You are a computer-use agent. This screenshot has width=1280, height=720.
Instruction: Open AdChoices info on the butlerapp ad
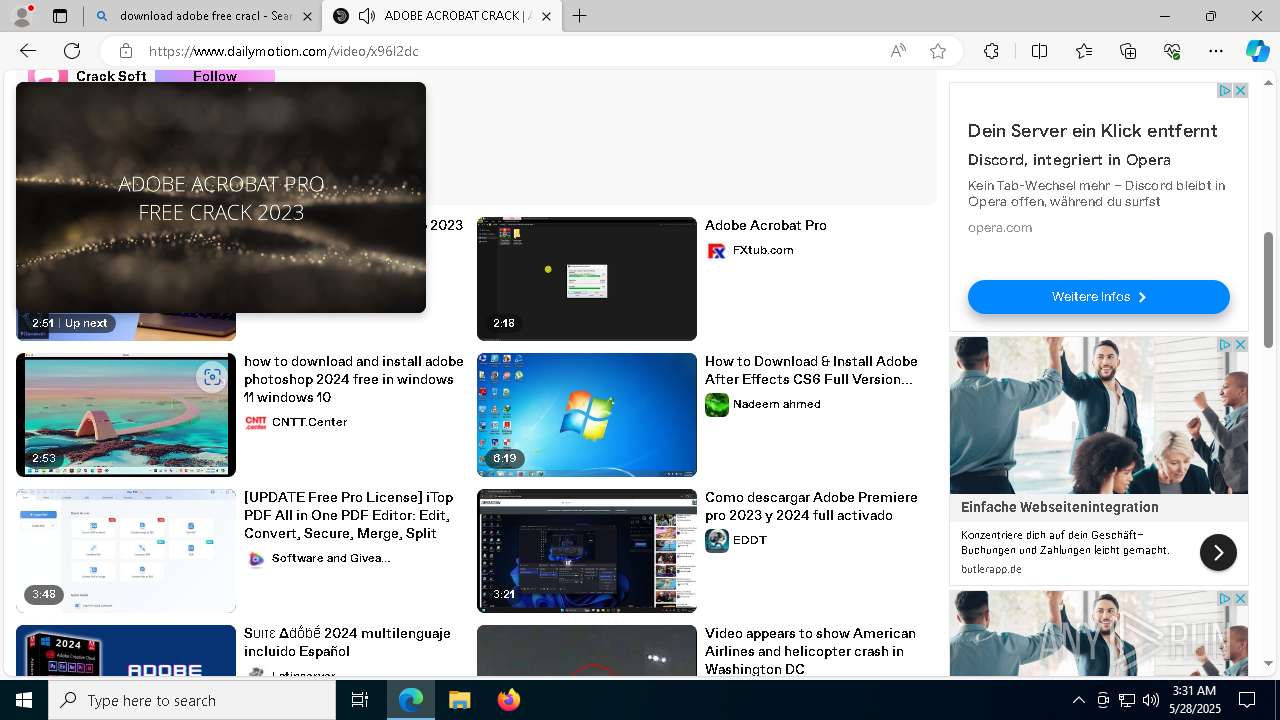tap(1224, 344)
